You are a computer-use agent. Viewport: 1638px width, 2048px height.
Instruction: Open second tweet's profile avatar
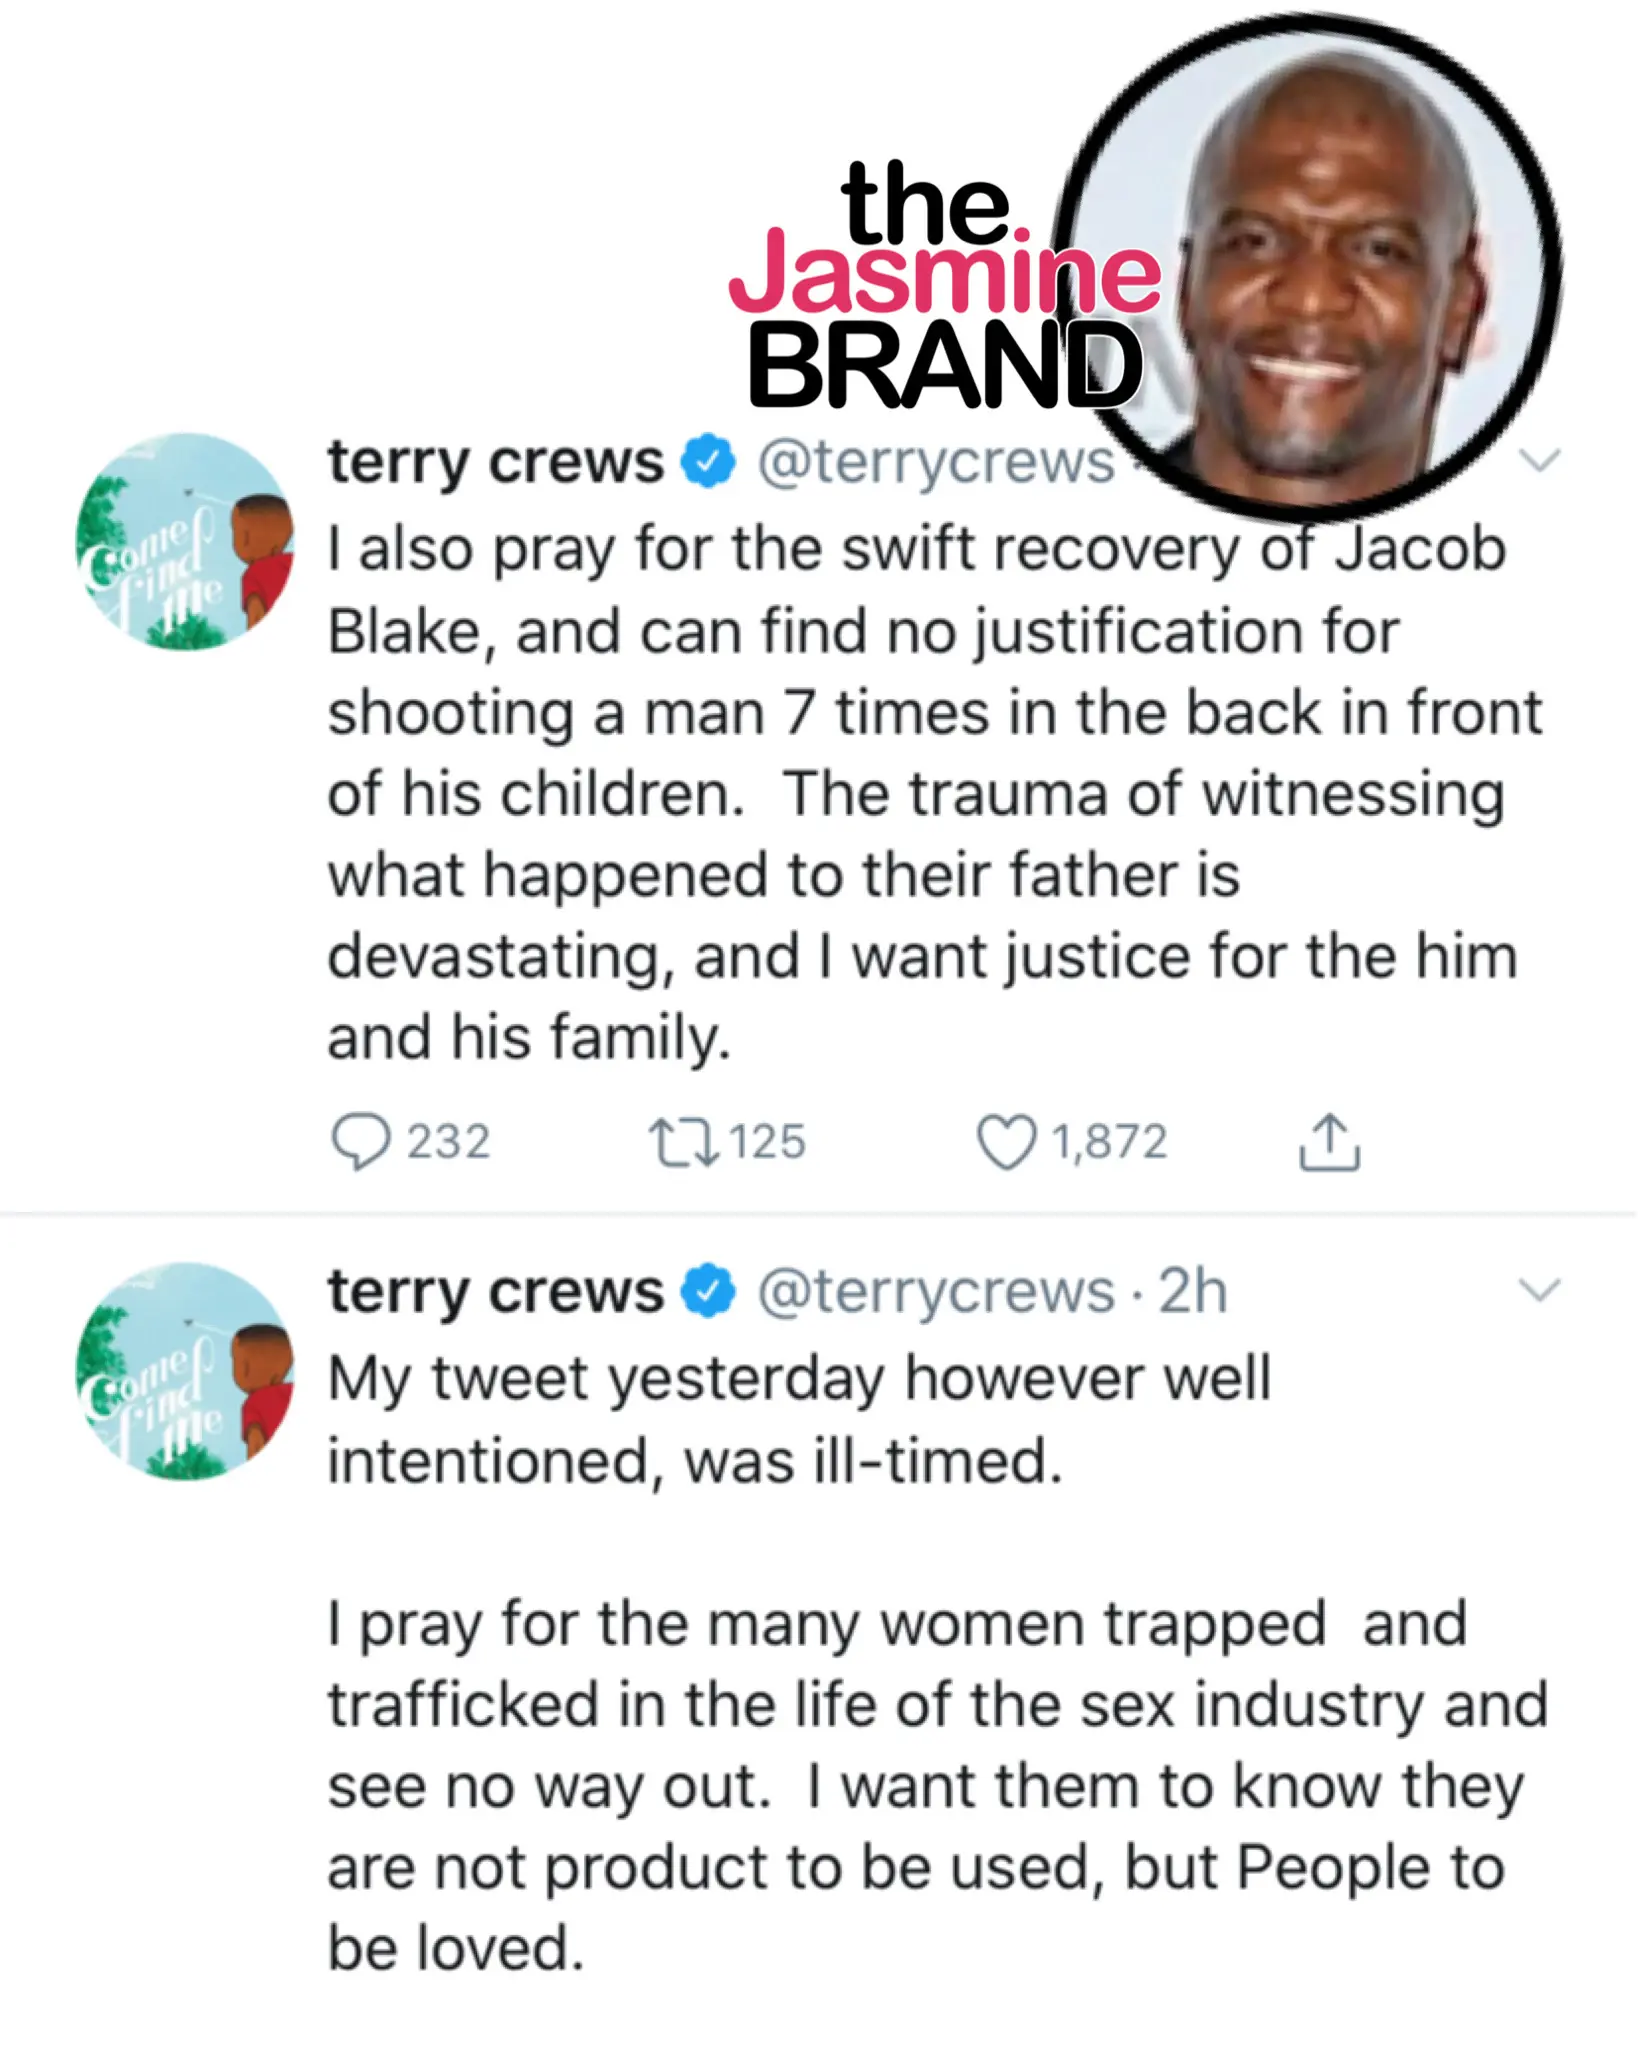(185, 1371)
